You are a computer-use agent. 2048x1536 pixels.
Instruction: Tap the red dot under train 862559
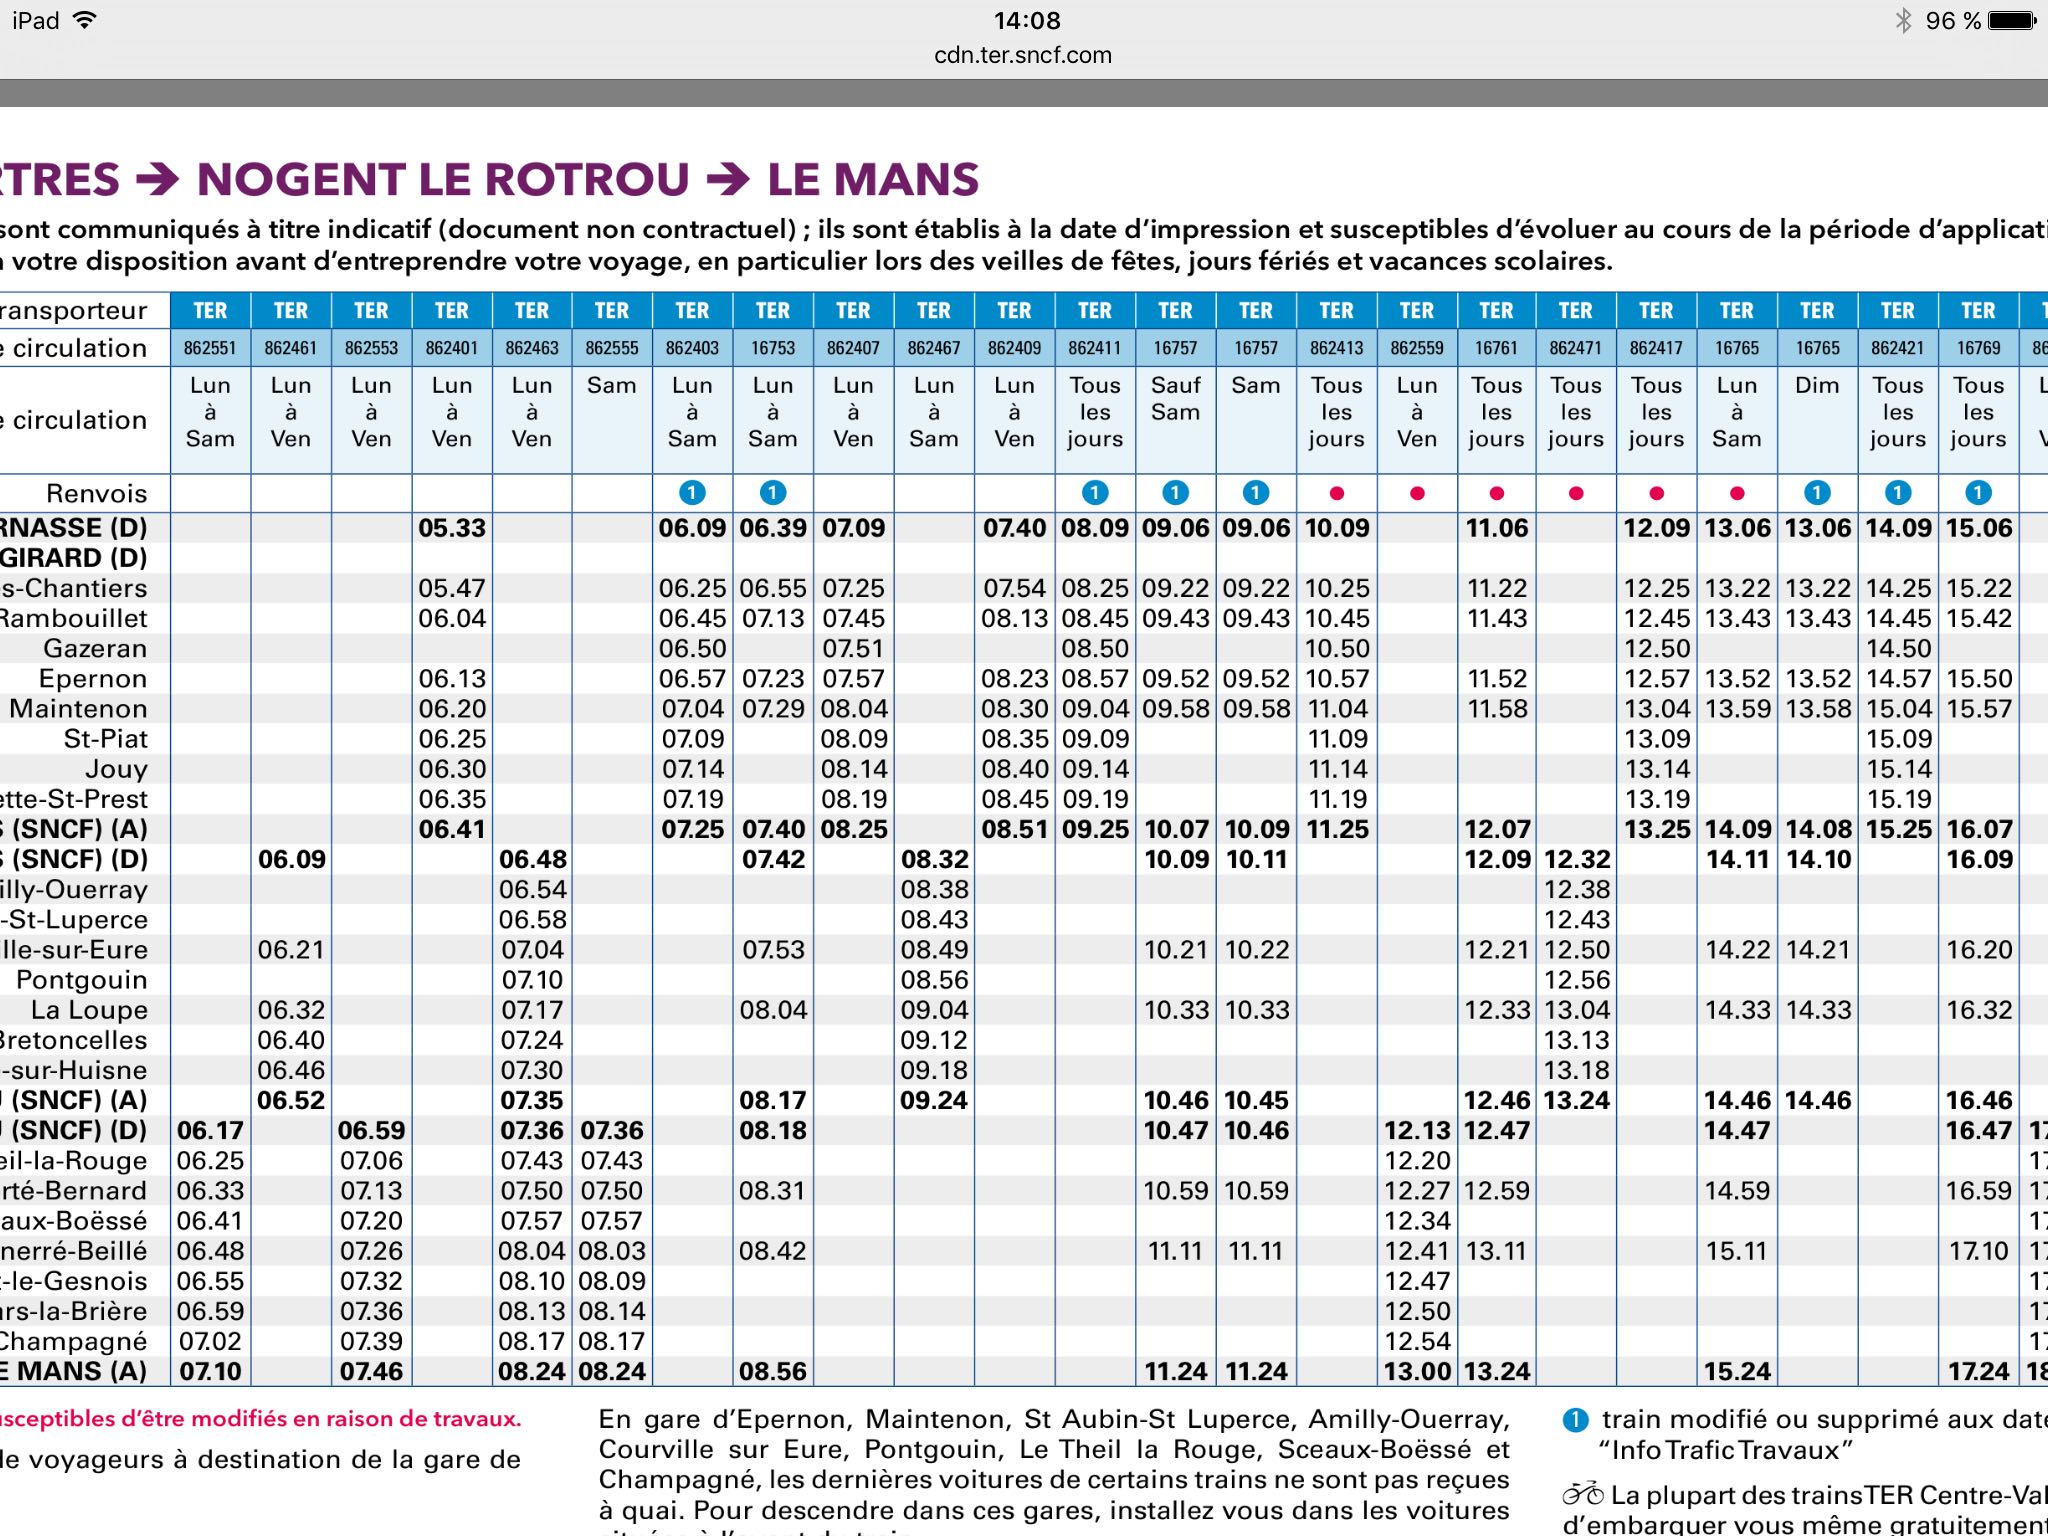point(1417,493)
